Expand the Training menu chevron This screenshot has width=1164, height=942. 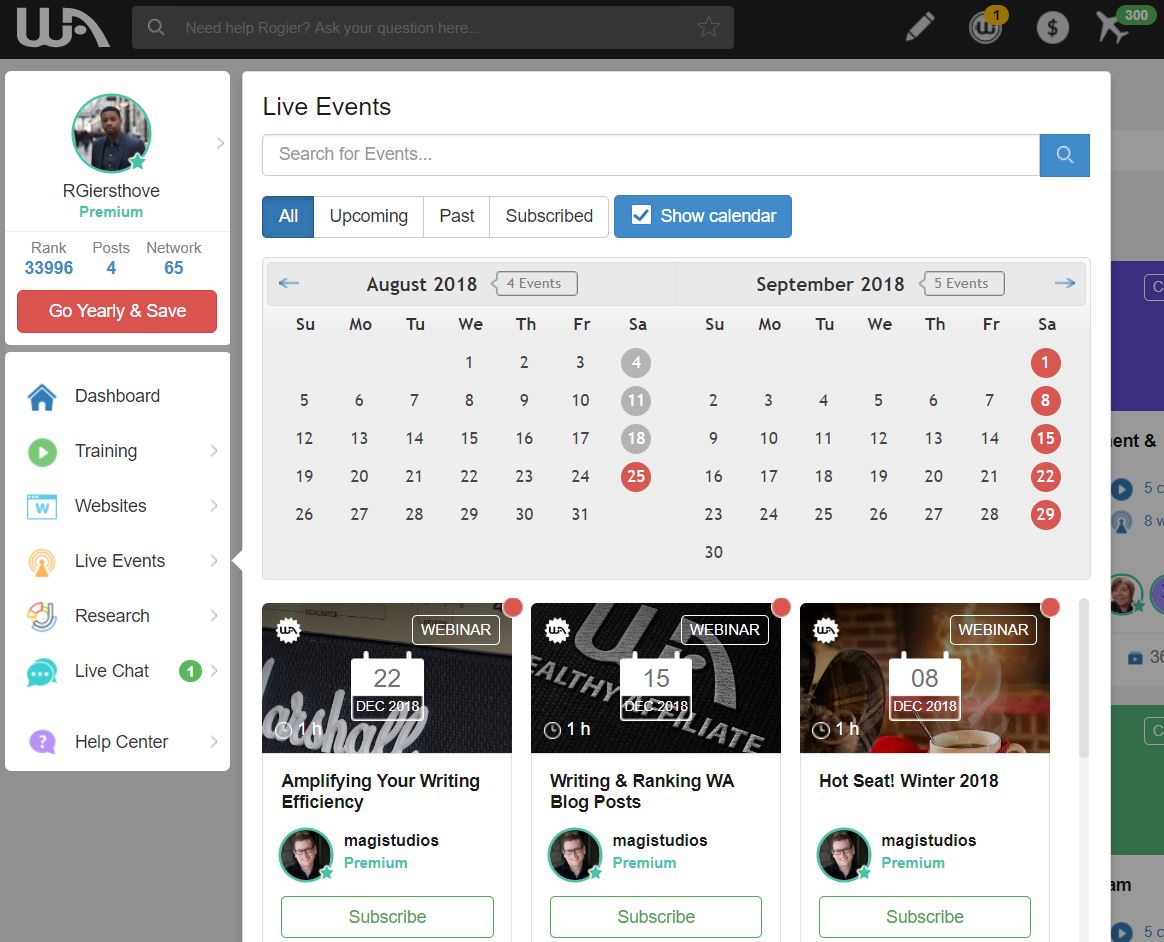click(x=214, y=451)
